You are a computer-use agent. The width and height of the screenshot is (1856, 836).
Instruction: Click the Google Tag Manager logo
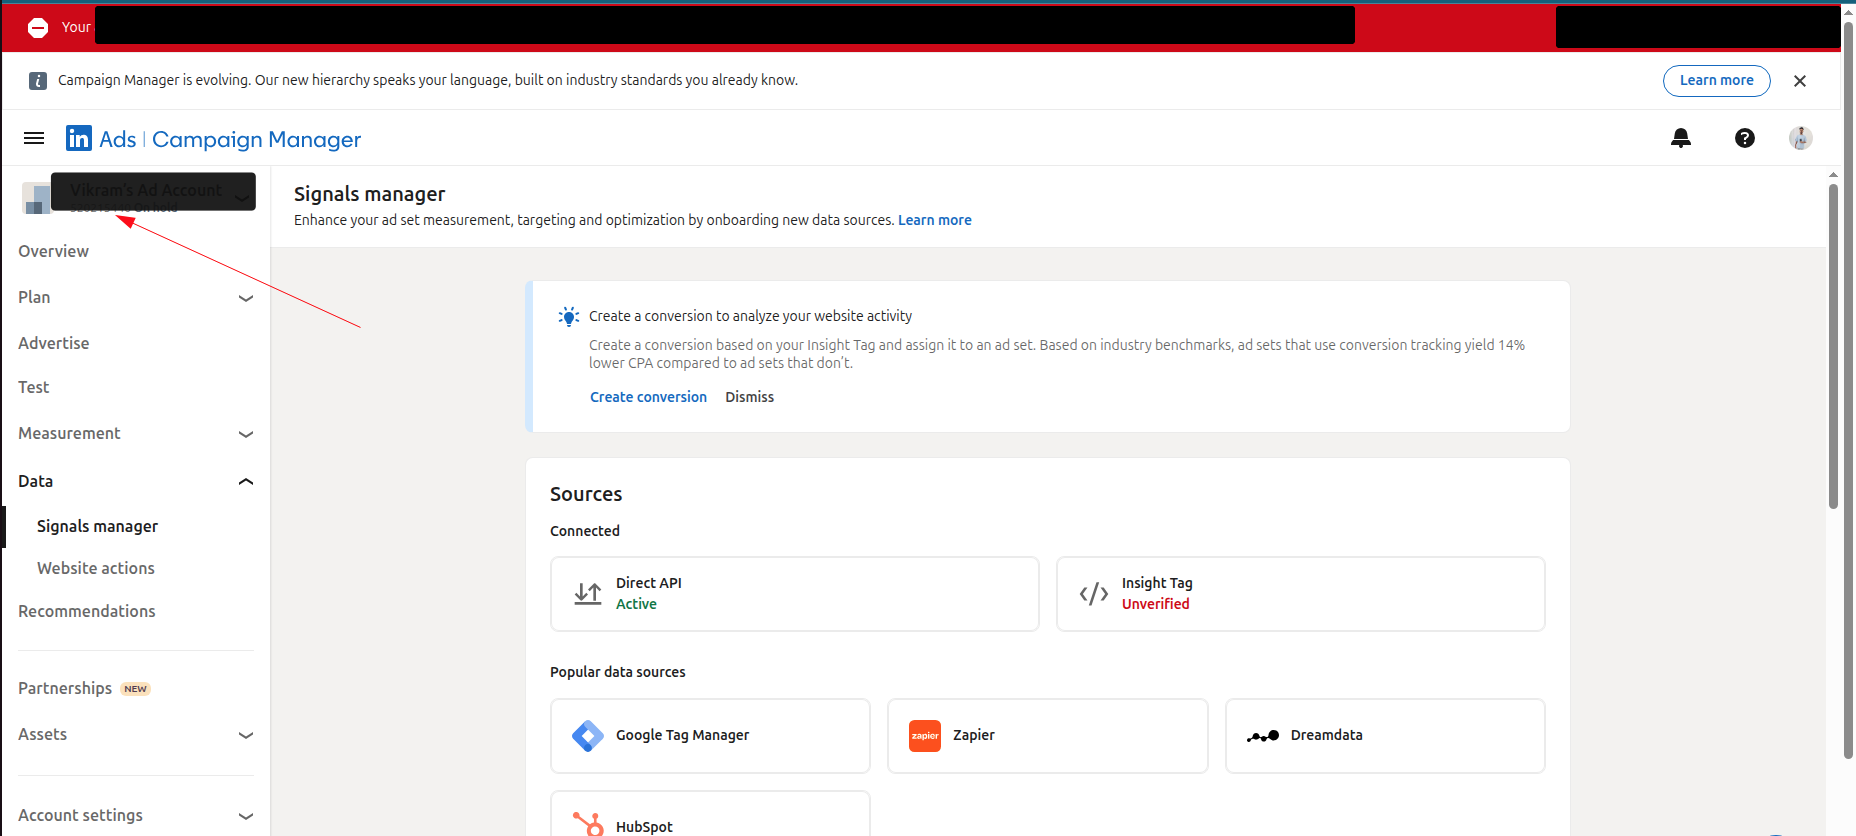click(588, 736)
